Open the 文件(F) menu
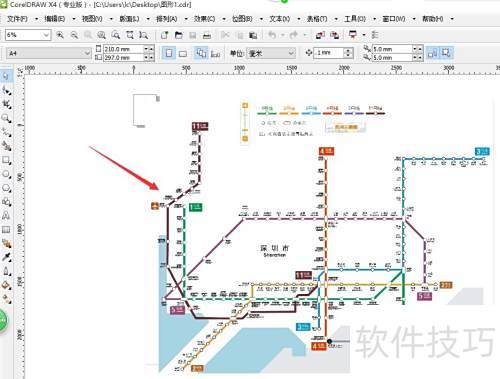 17,19
